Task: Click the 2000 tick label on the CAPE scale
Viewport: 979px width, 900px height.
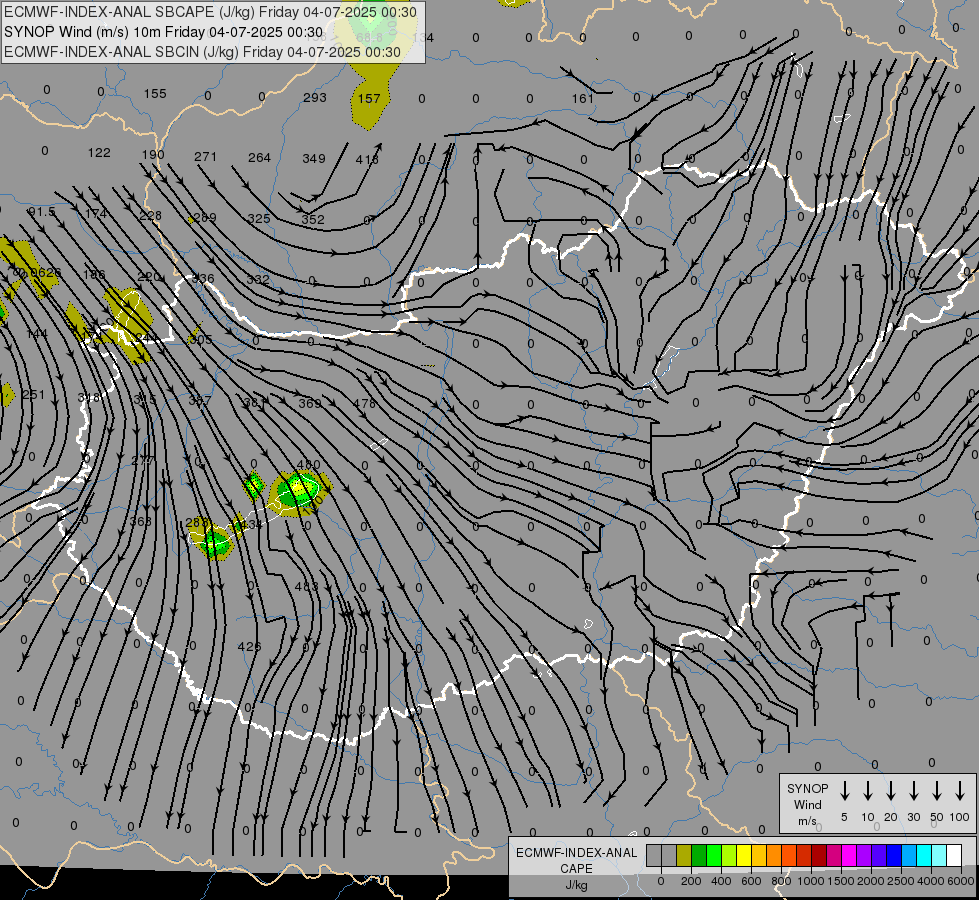Action: click(x=871, y=881)
